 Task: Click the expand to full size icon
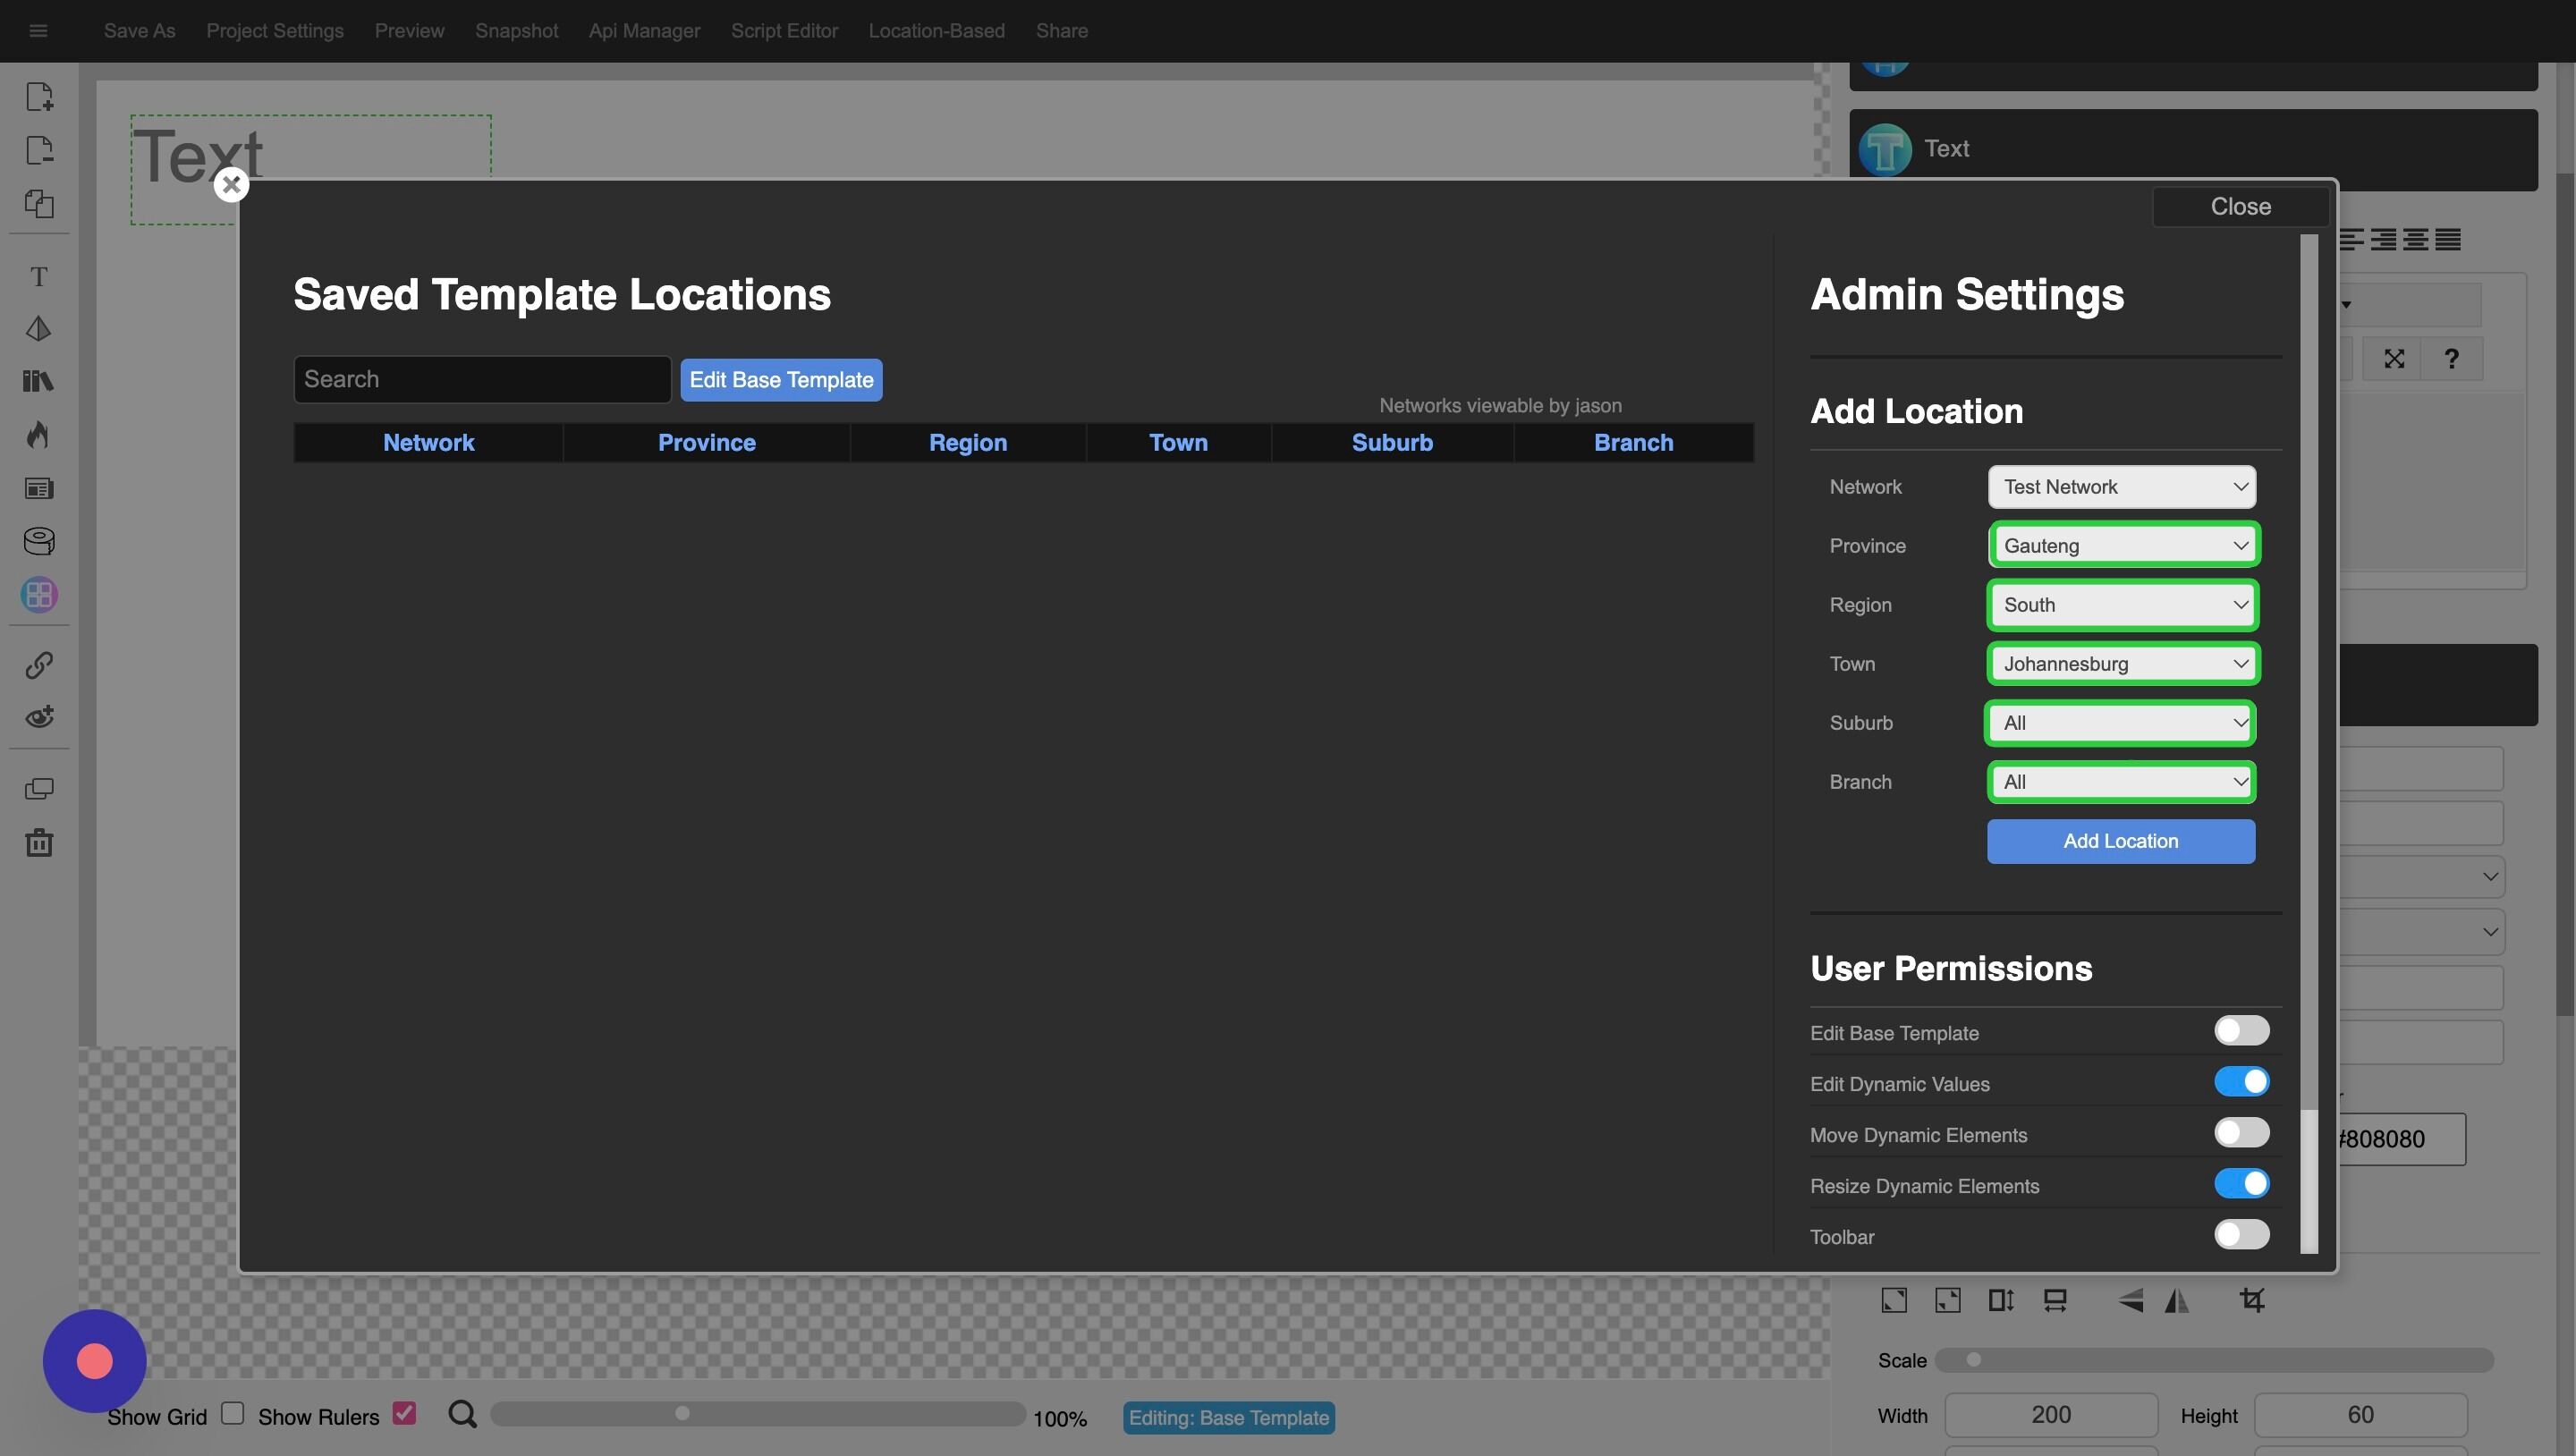click(x=1894, y=1300)
